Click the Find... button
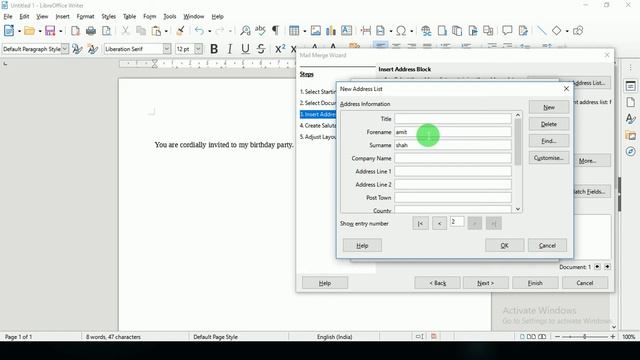 (549, 141)
